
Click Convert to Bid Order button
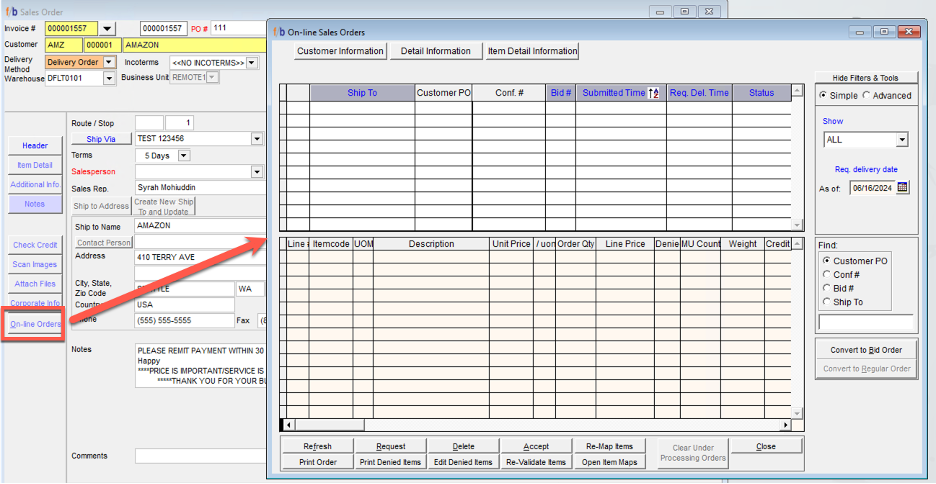pos(866,350)
